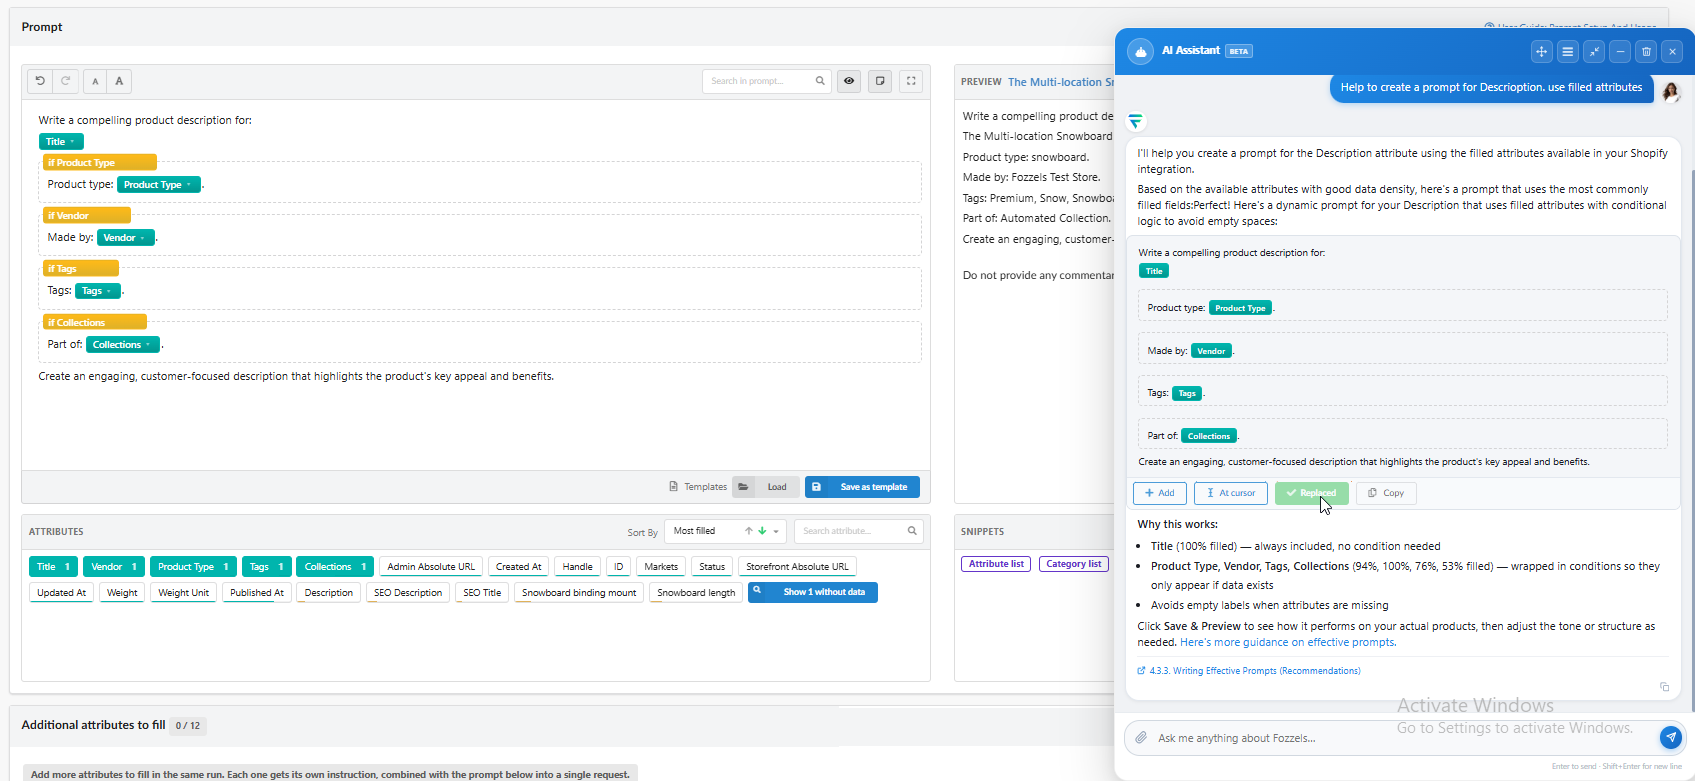
Task: Click the ascending sort arrow in Sort By
Action: tap(748, 531)
